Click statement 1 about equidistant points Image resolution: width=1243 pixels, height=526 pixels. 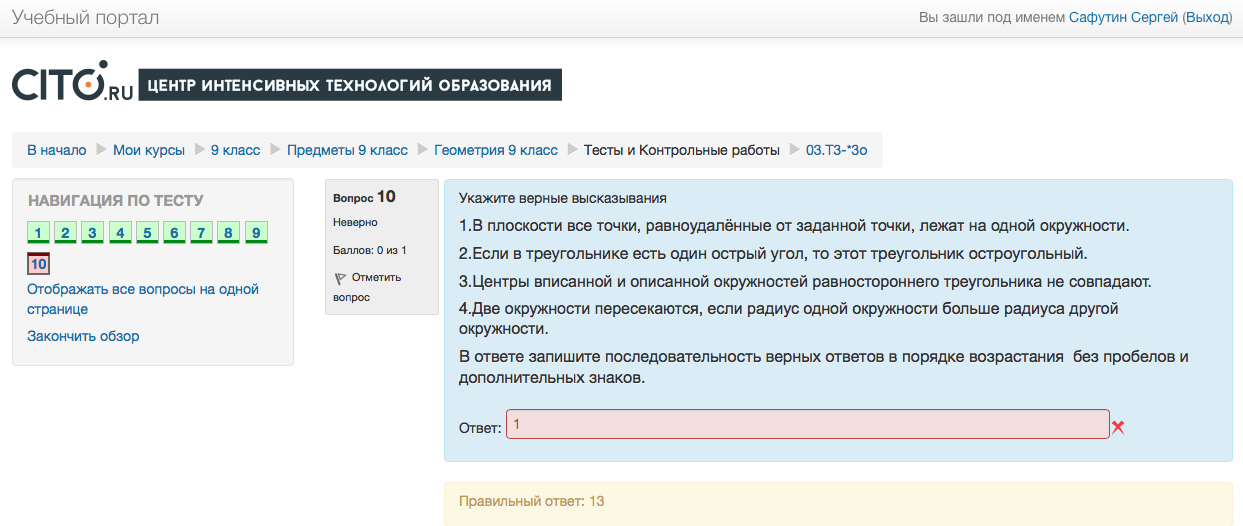tap(794, 226)
